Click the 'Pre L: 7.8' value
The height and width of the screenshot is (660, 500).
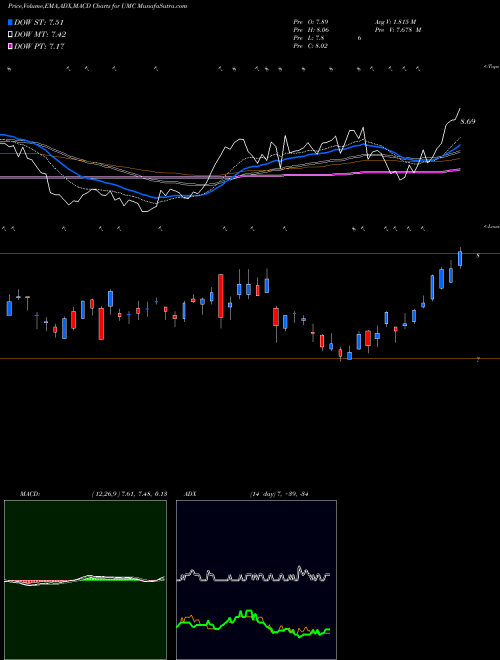[x=309, y=38]
